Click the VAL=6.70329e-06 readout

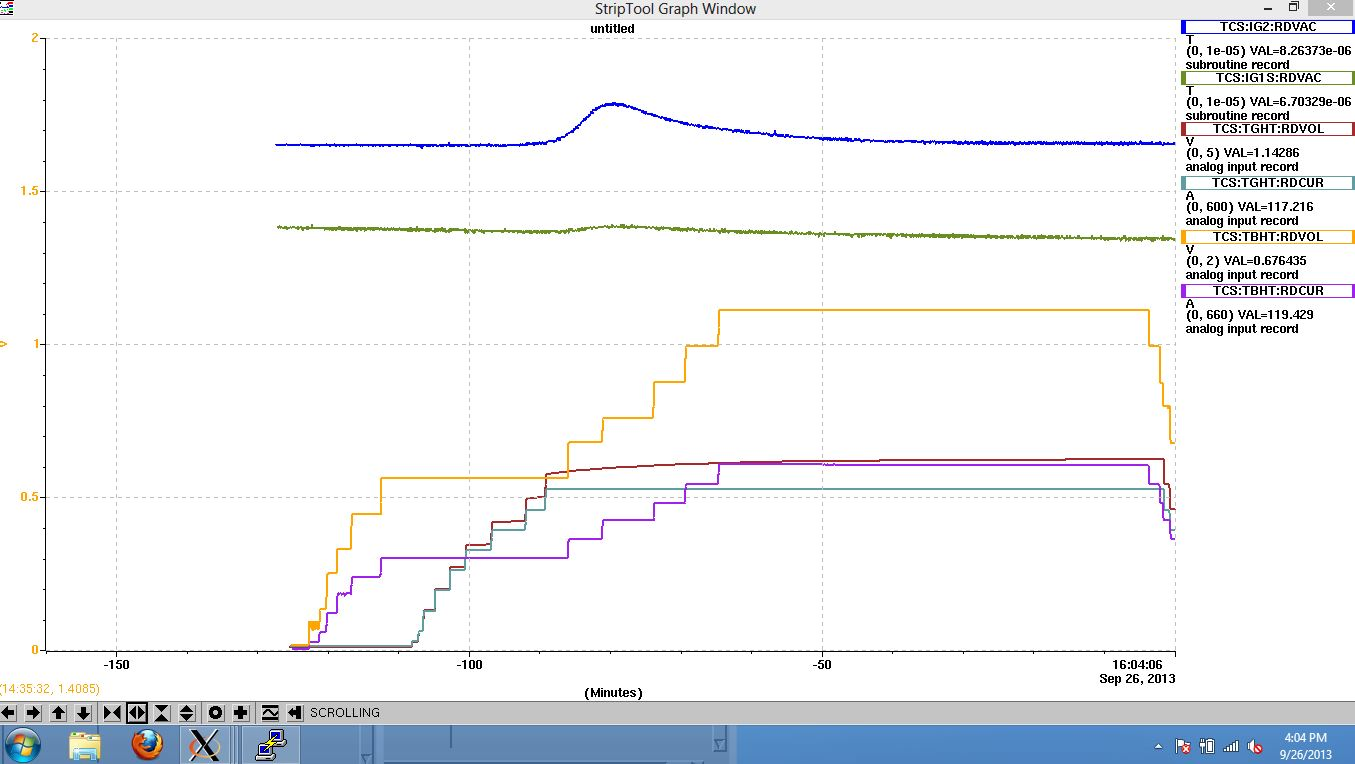tap(1301, 101)
